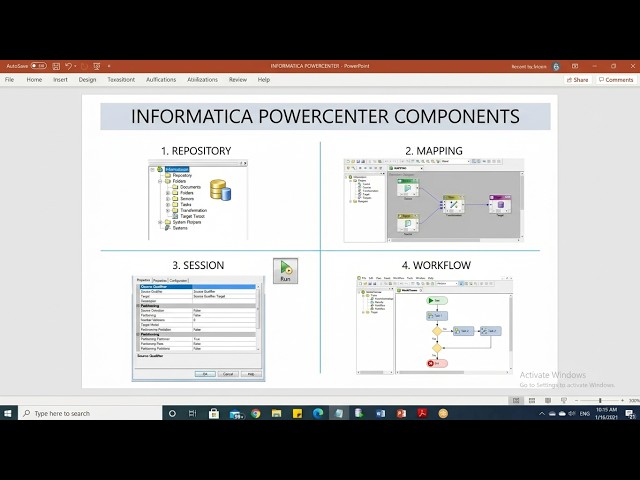Click the Share button

578,80
